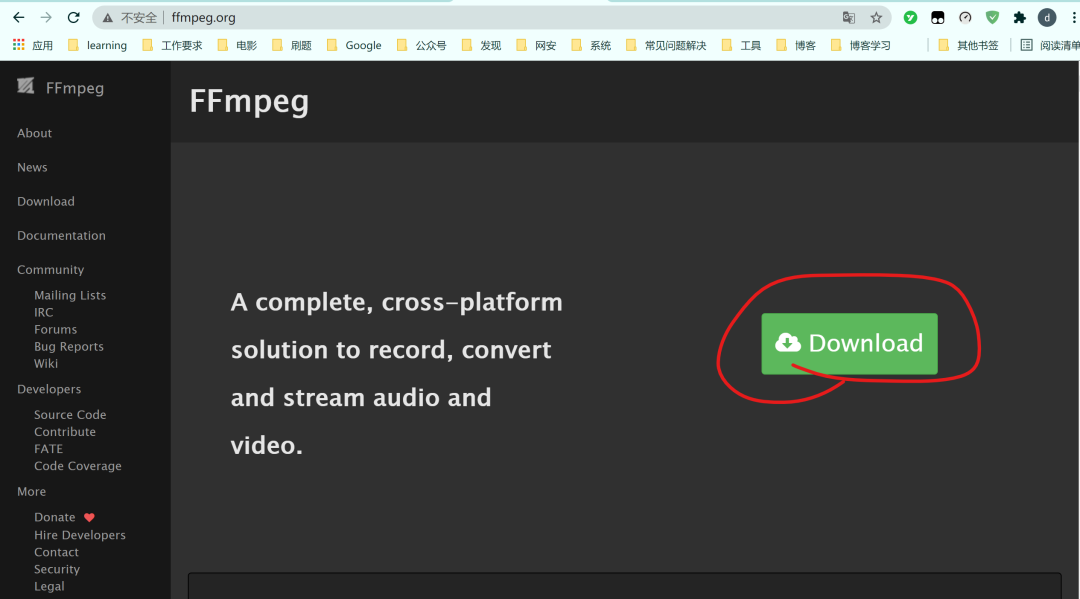The width and height of the screenshot is (1080, 599).
Task: Open the FATE link
Action: pos(48,449)
